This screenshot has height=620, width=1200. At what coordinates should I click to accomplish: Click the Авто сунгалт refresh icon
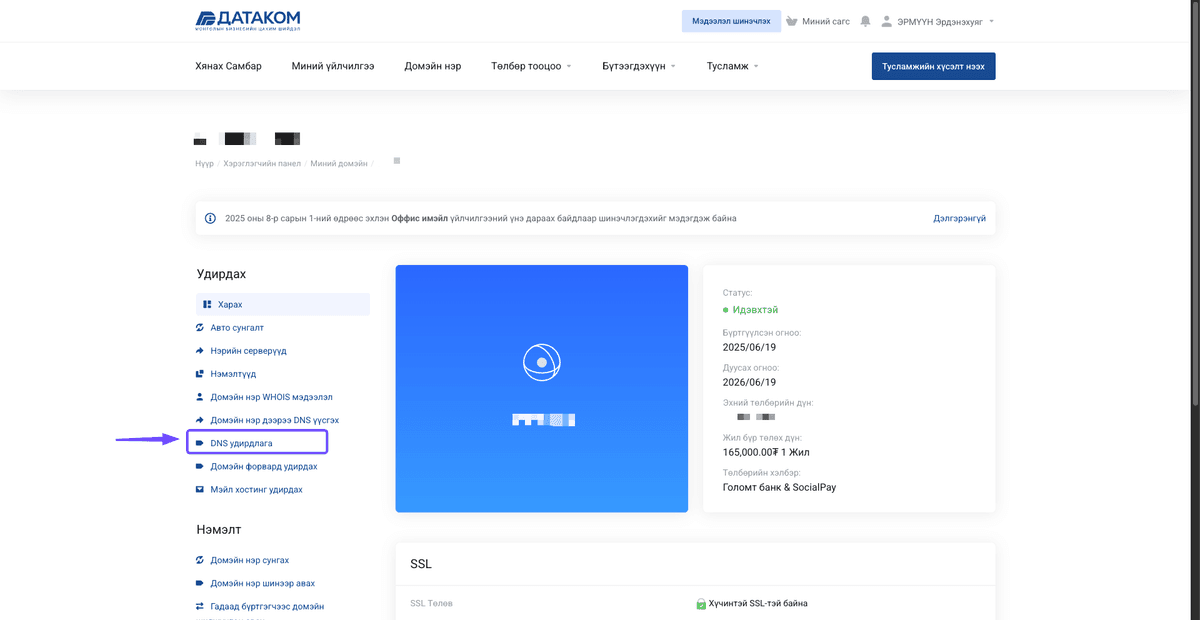click(200, 328)
